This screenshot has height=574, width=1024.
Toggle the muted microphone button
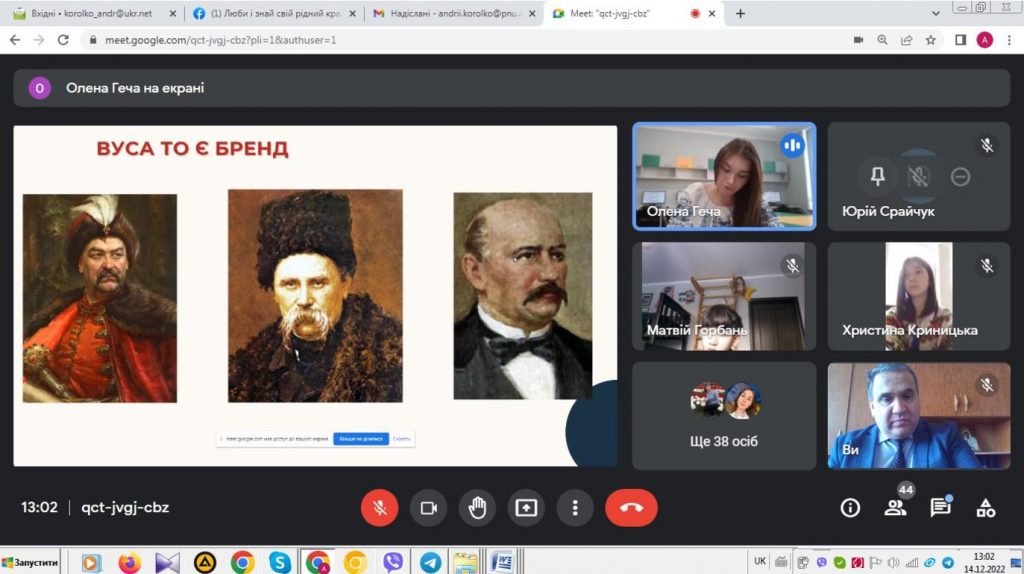[x=380, y=508]
